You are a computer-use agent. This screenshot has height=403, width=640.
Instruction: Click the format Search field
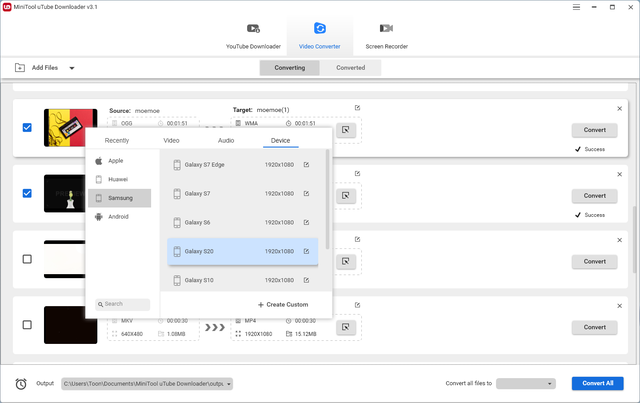pyautogui.click(x=125, y=304)
